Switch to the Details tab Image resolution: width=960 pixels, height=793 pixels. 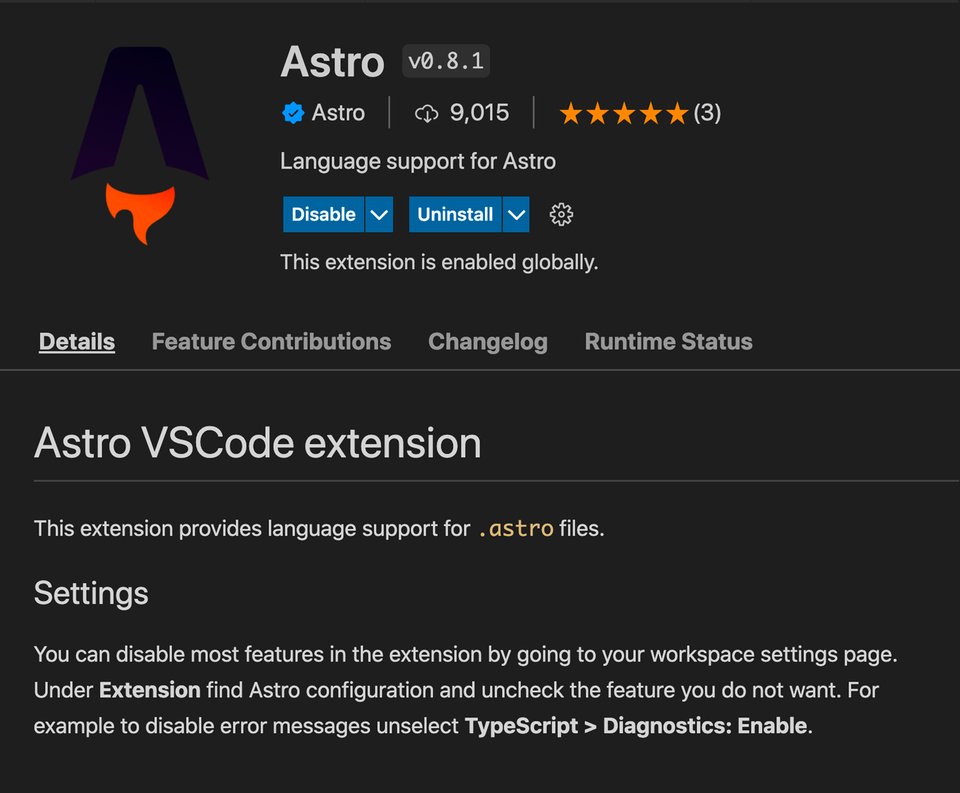pos(77,342)
